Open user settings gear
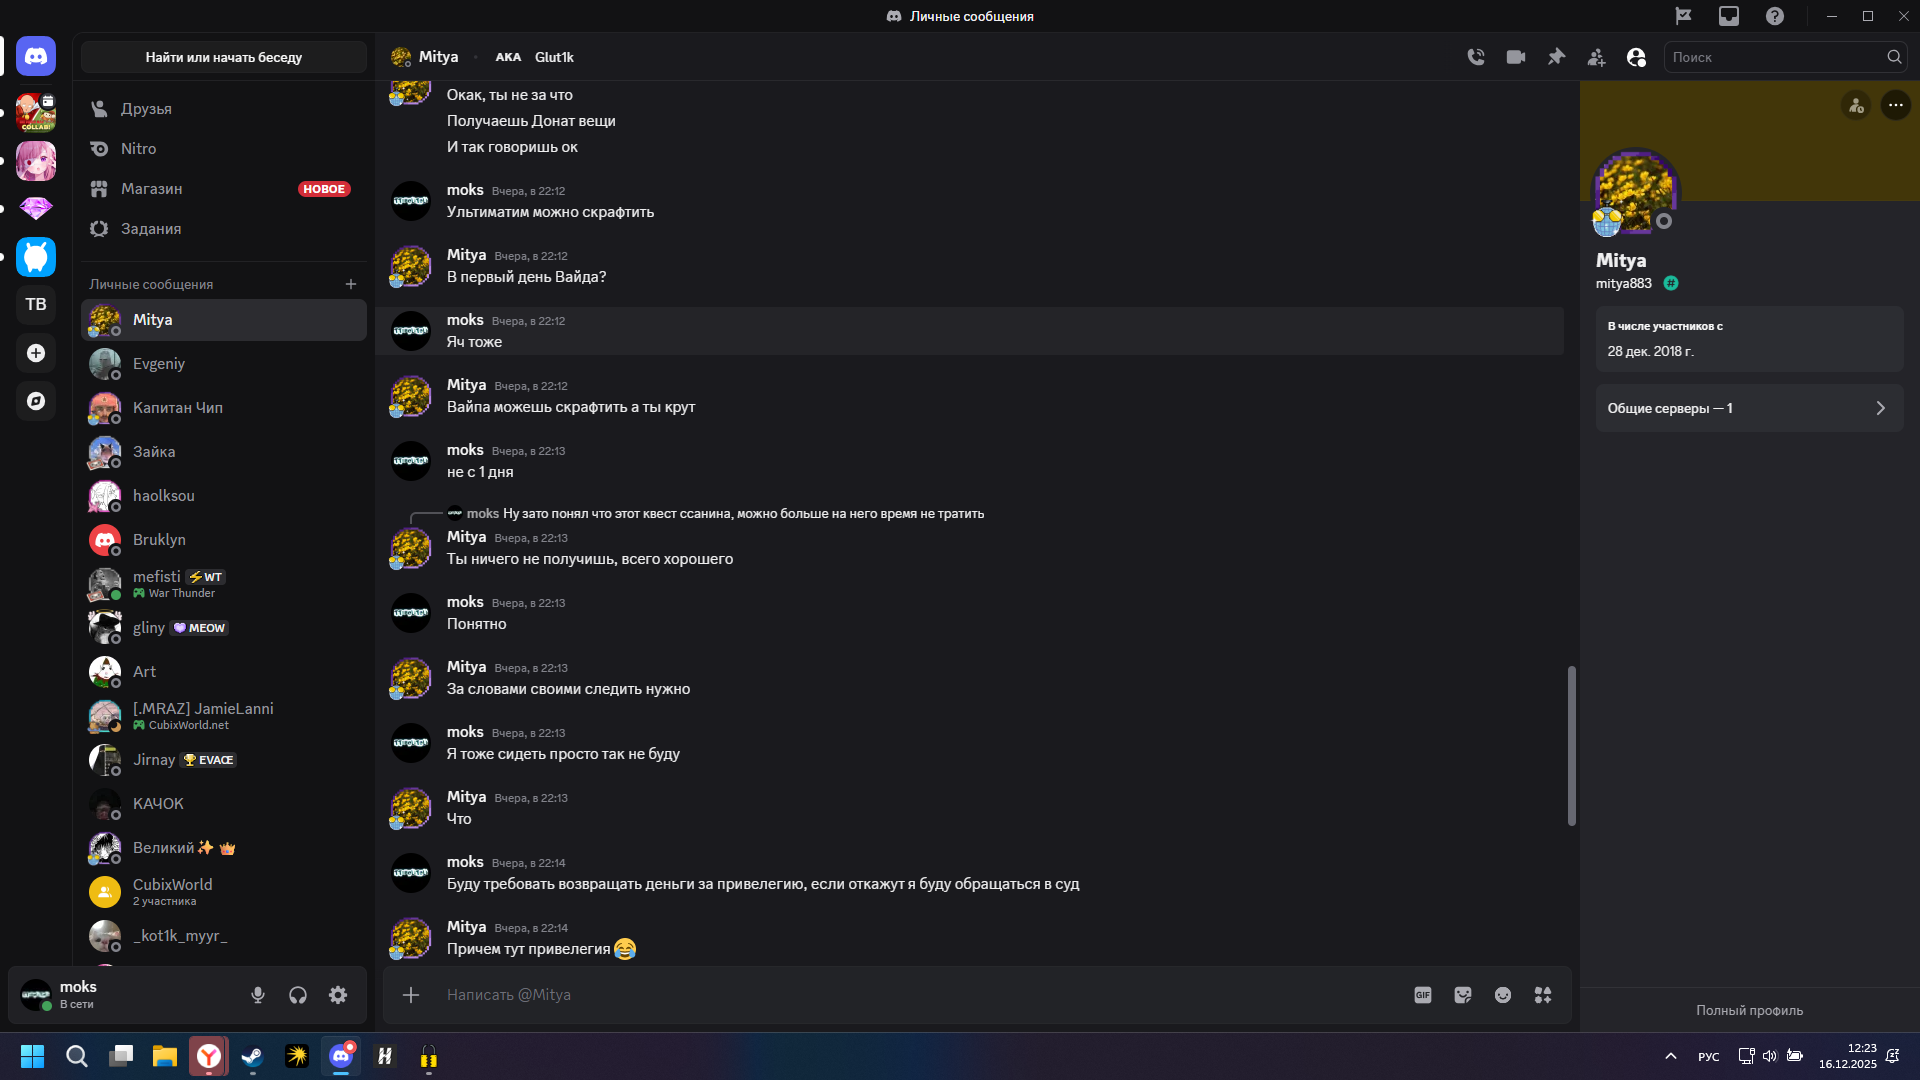 click(x=338, y=995)
